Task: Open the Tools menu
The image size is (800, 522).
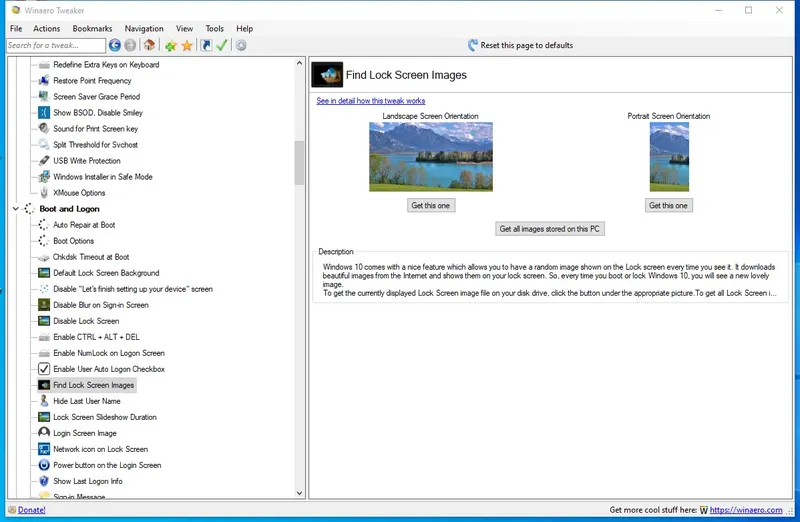Action: tap(214, 29)
